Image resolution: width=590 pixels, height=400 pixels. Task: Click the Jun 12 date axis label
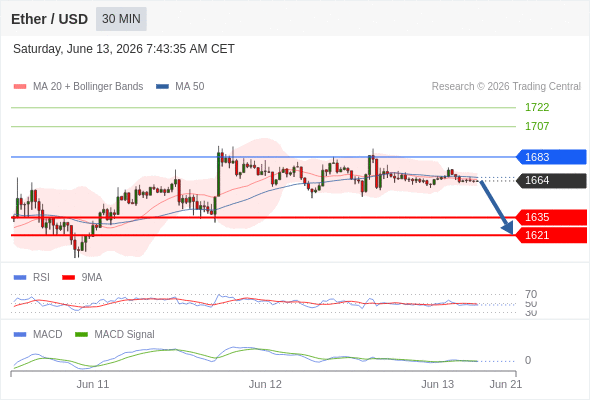(x=265, y=384)
